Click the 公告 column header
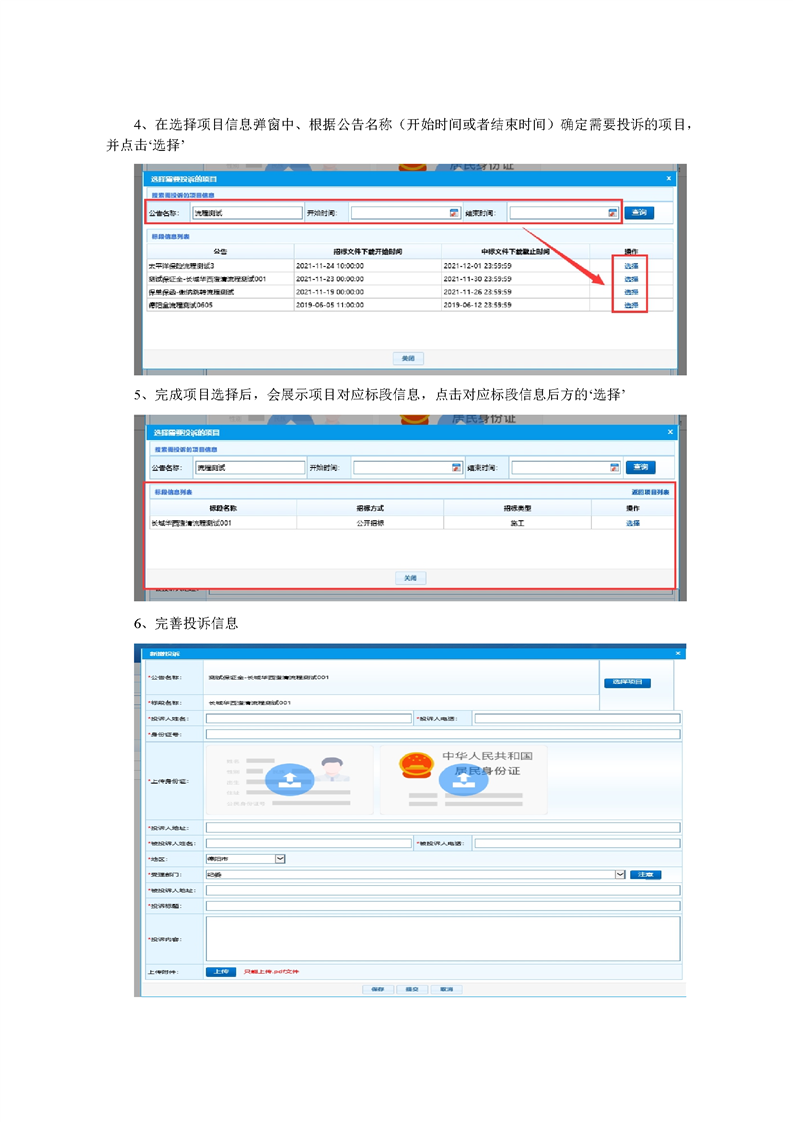 point(220,252)
